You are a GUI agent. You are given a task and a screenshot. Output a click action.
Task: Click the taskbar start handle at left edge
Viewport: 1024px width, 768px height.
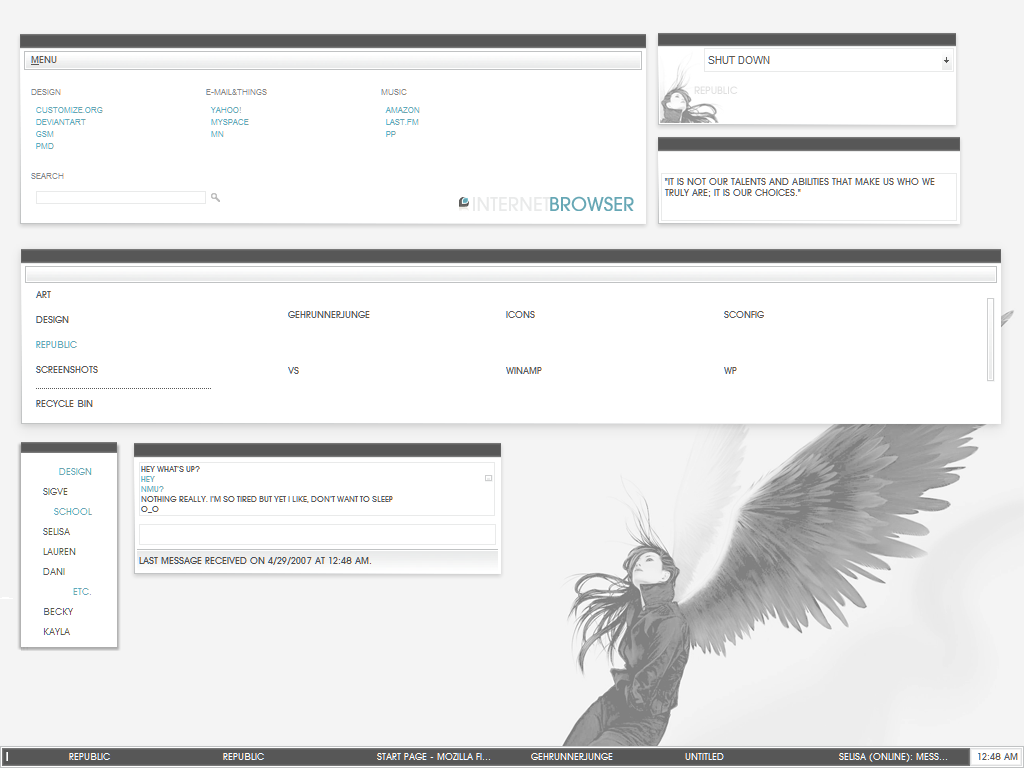point(7,757)
